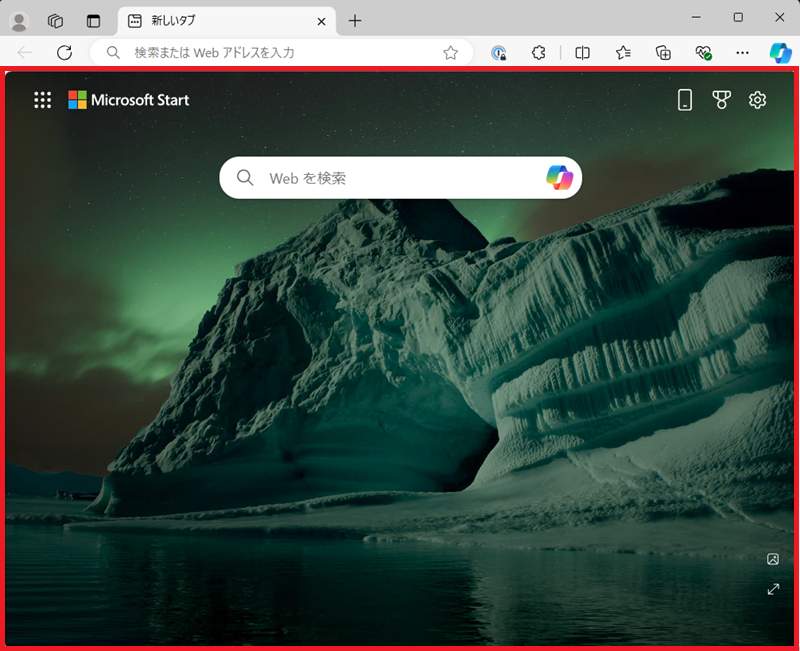Expand background to full view
Screen dimensions: 800x651
point(773,589)
